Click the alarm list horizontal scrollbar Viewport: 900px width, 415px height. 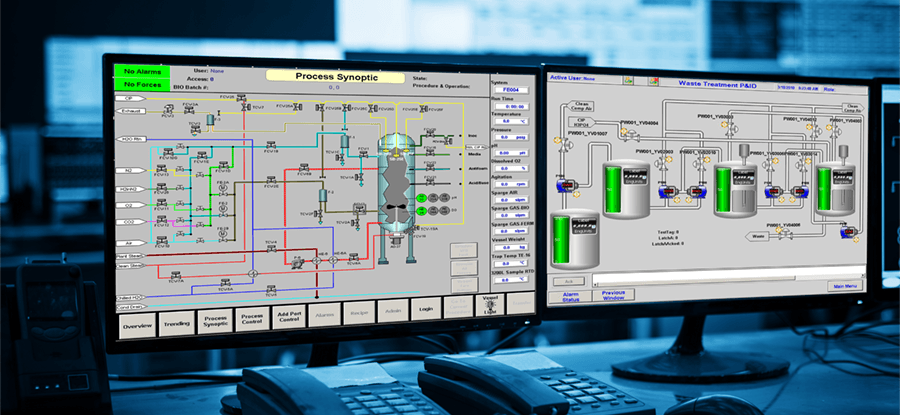coord(729,278)
